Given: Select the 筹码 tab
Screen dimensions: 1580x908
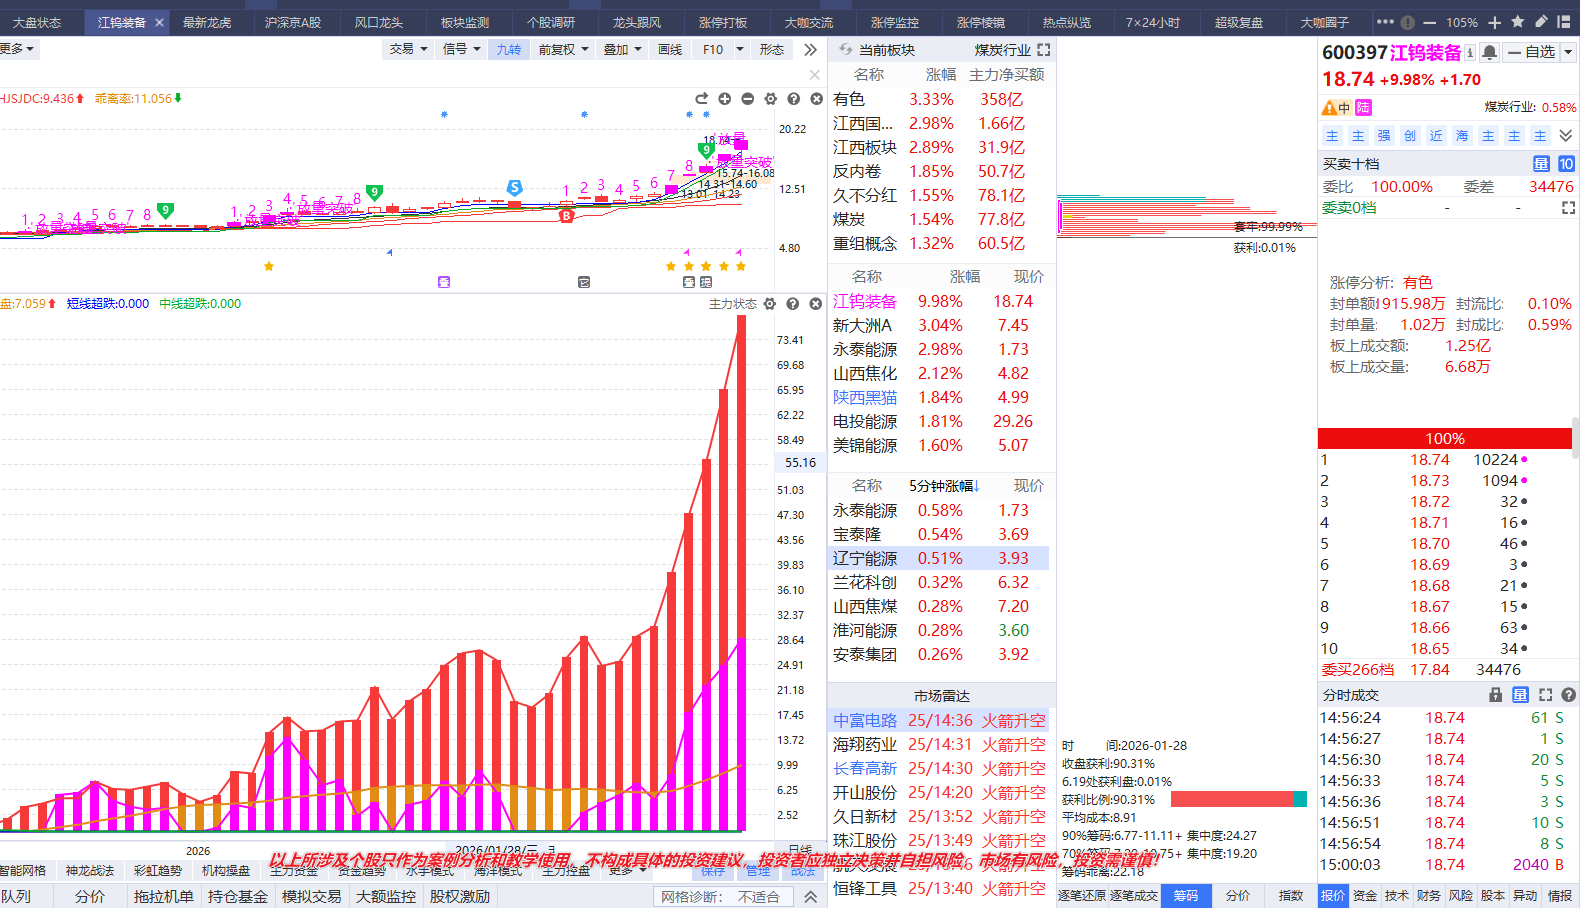Looking at the screenshot, I should click(1185, 896).
